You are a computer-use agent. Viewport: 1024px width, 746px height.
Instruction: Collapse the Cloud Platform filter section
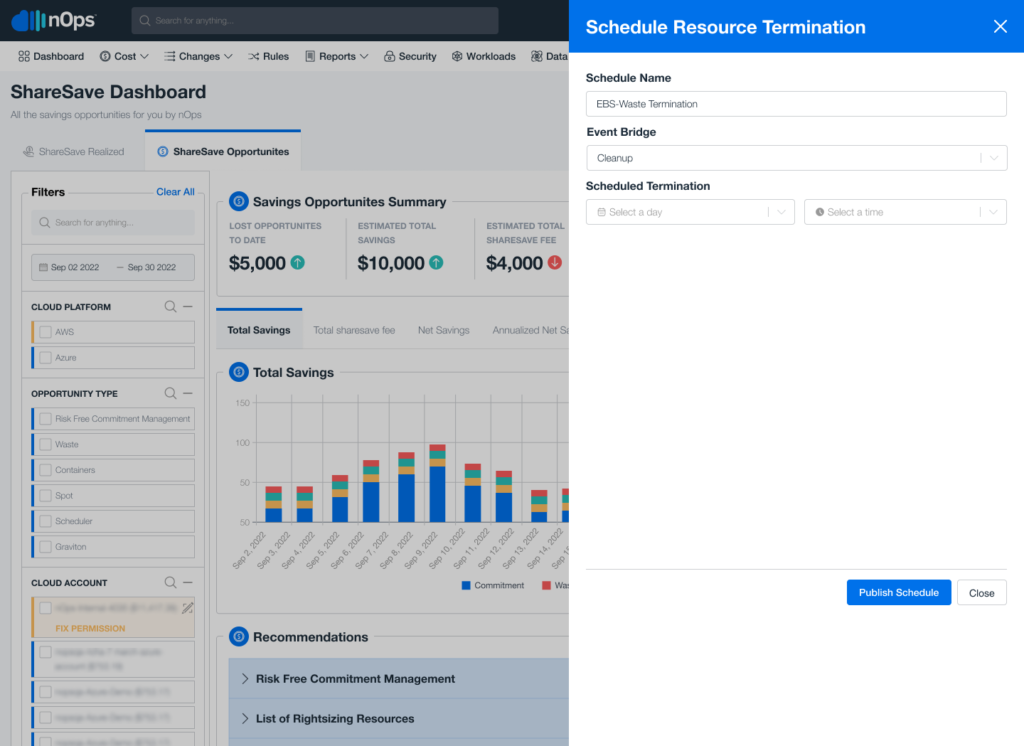point(188,306)
